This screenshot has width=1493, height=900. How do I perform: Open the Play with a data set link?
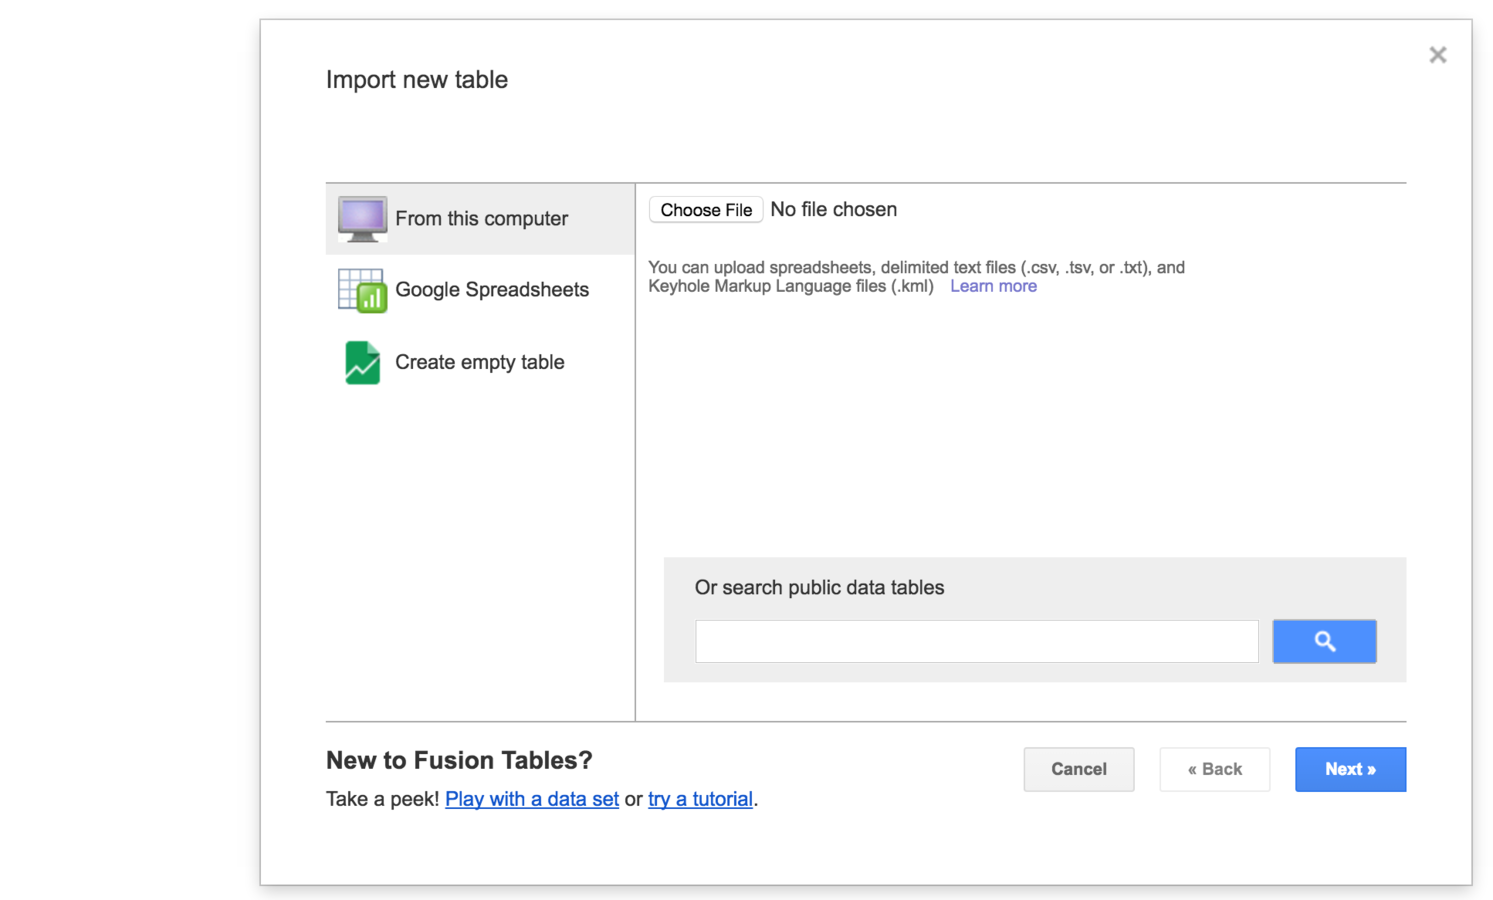[532, 799]
